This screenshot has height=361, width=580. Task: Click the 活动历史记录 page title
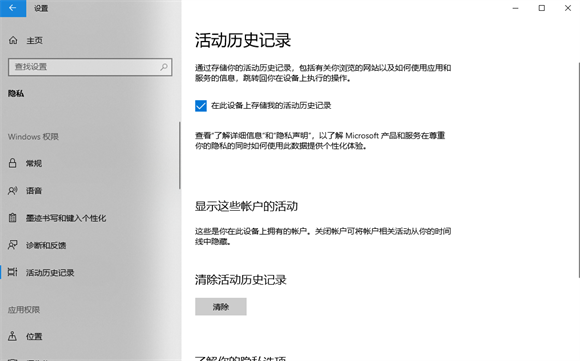[x=243, y=40]
